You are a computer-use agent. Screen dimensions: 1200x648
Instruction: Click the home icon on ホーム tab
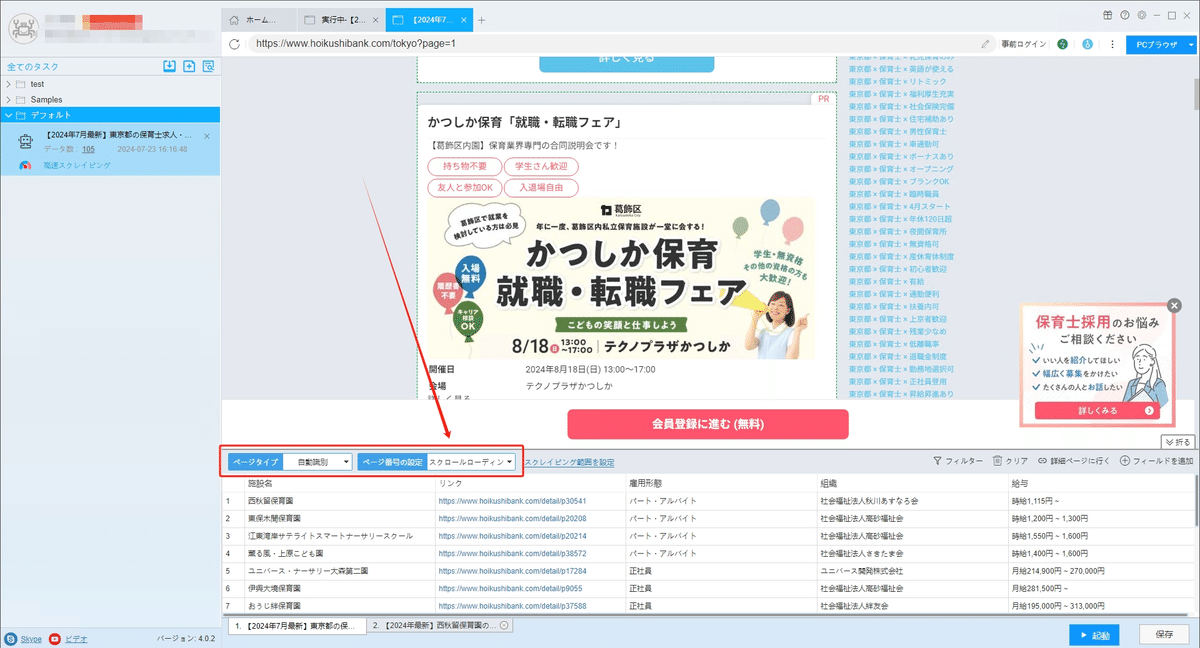coord(233,20)
